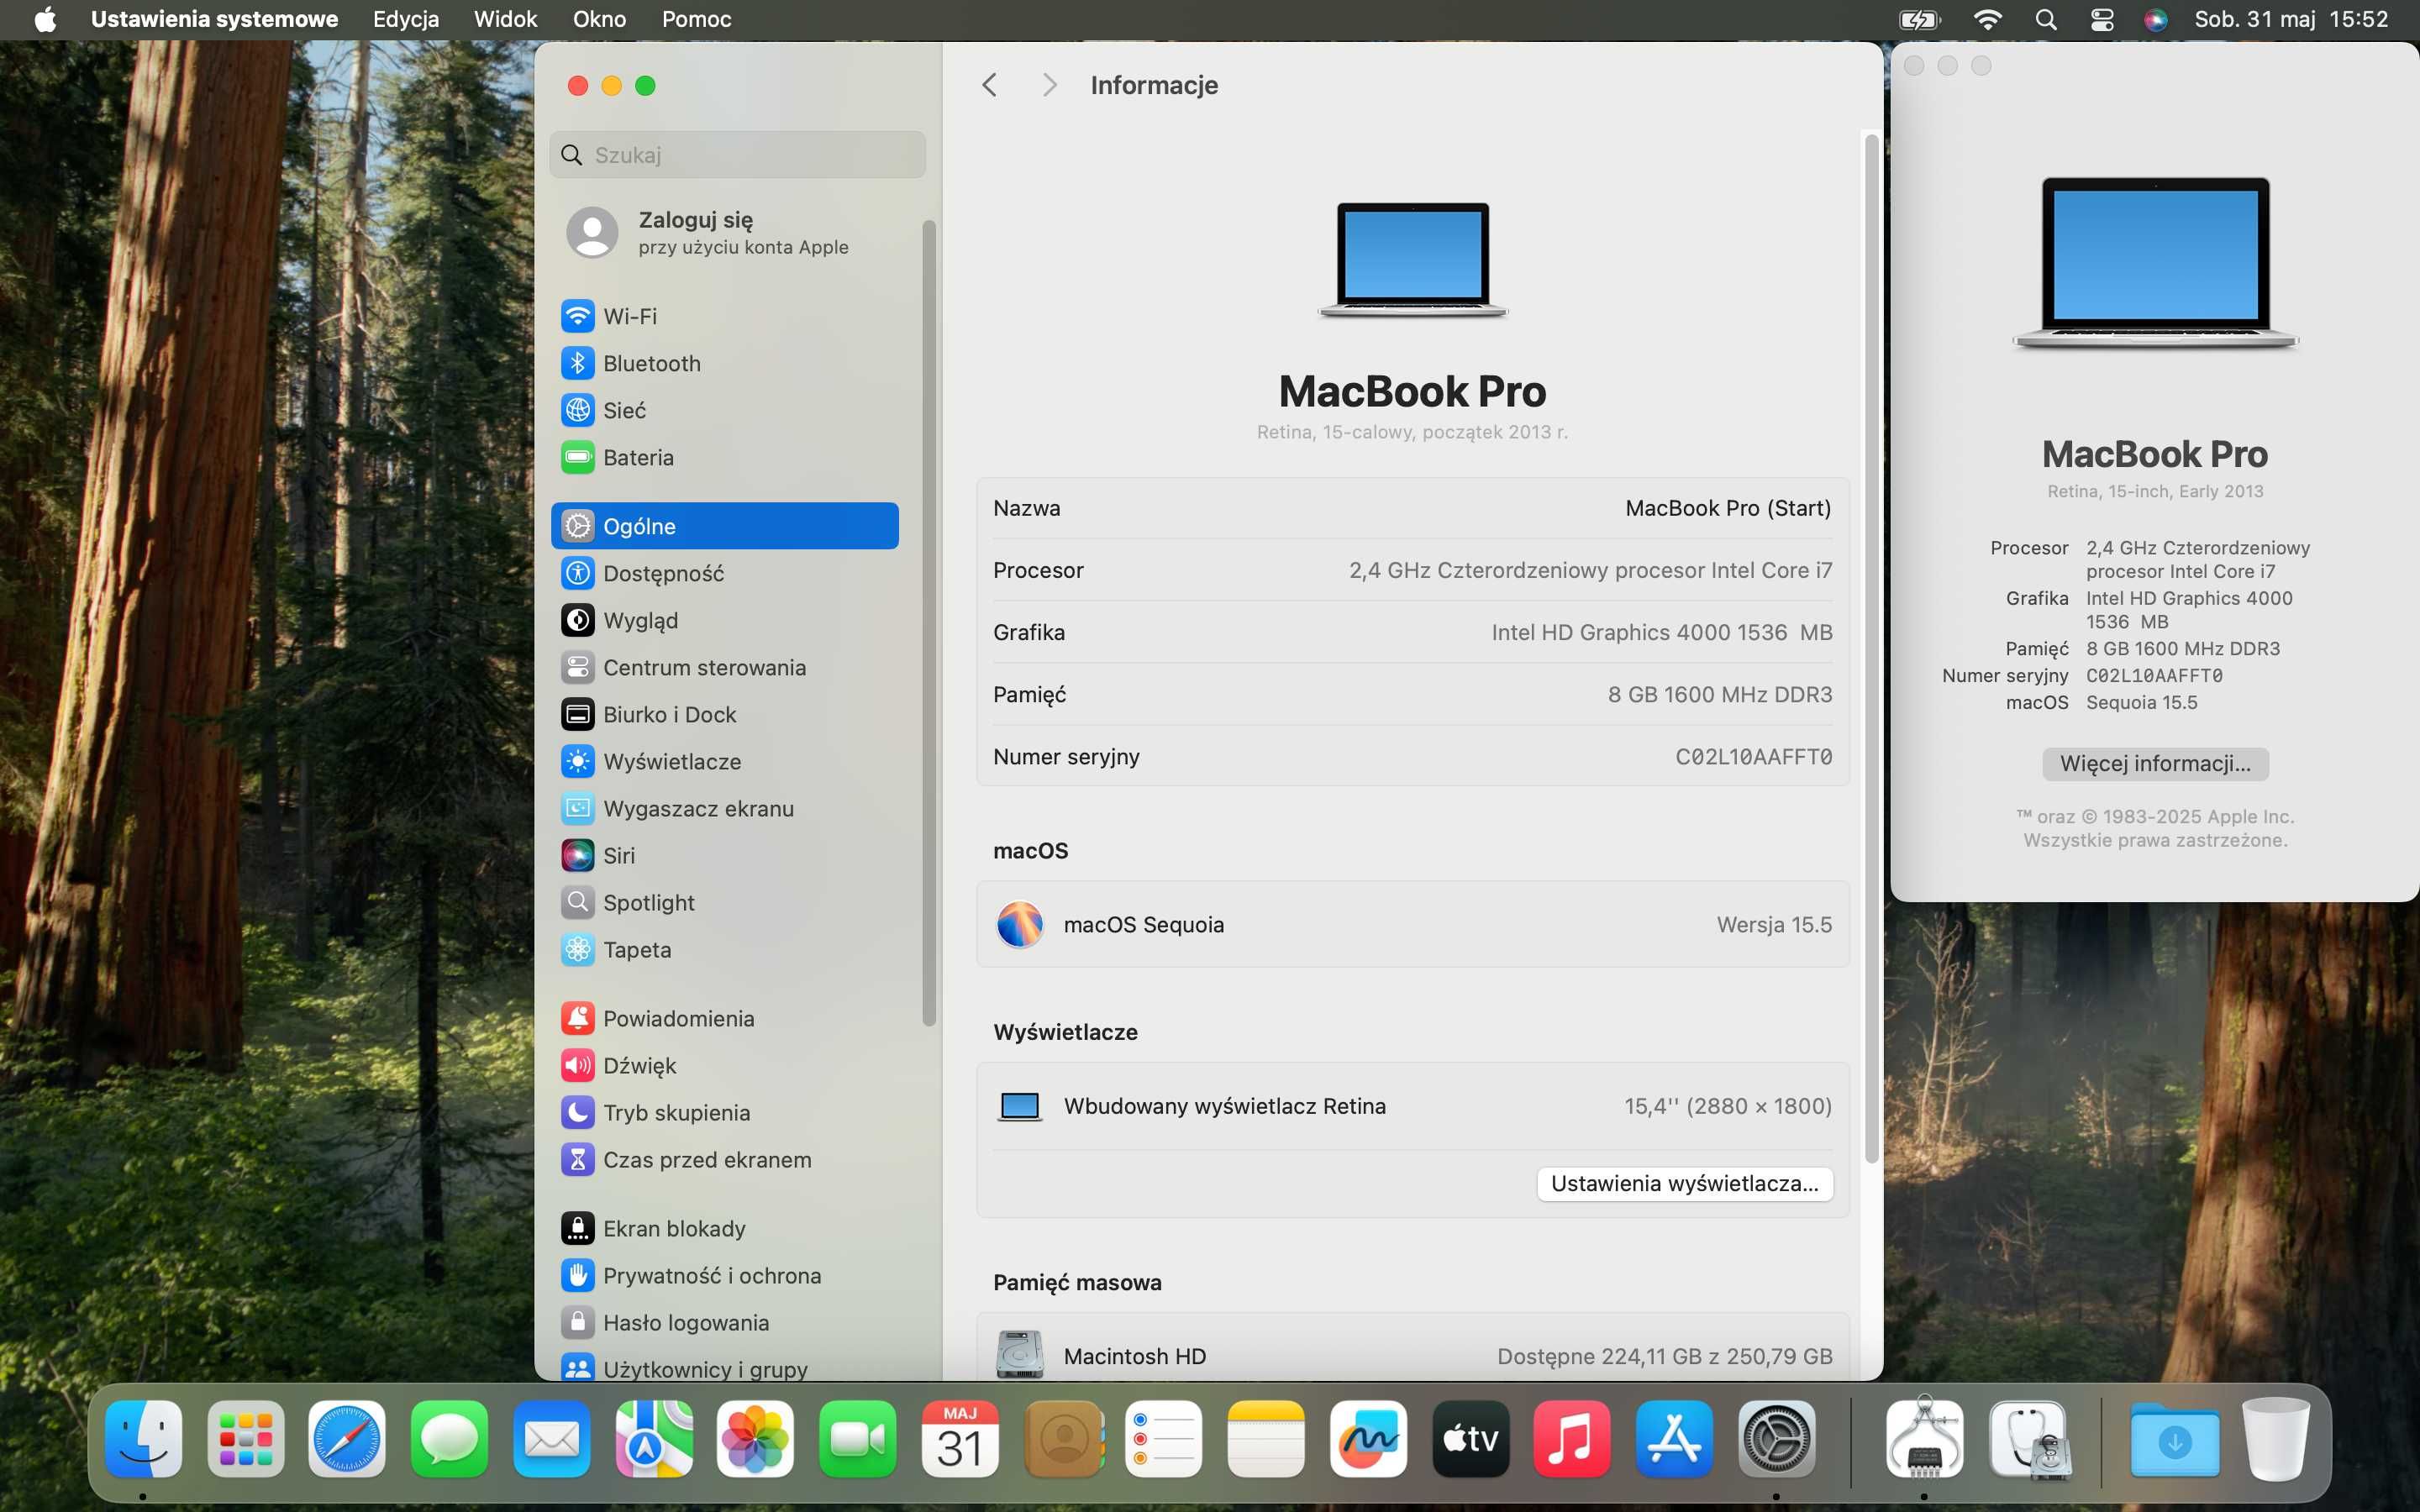Open Maps from the Dock
Image resolution: width=2420 pixels, height=1512 pixels.
[654, 1438]
